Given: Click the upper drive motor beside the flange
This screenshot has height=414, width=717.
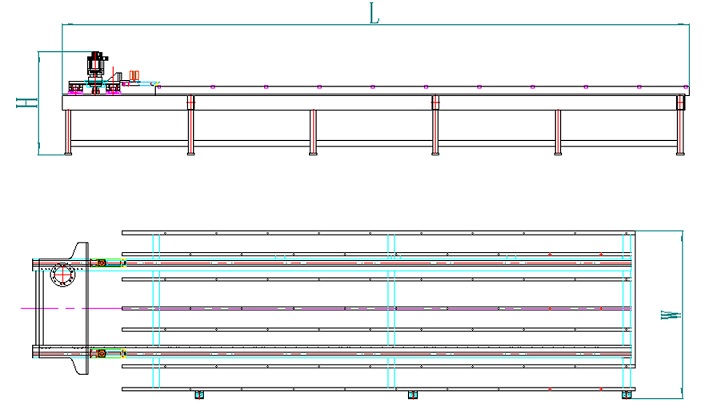Looking at the screenshot, I should click(100, 263).
